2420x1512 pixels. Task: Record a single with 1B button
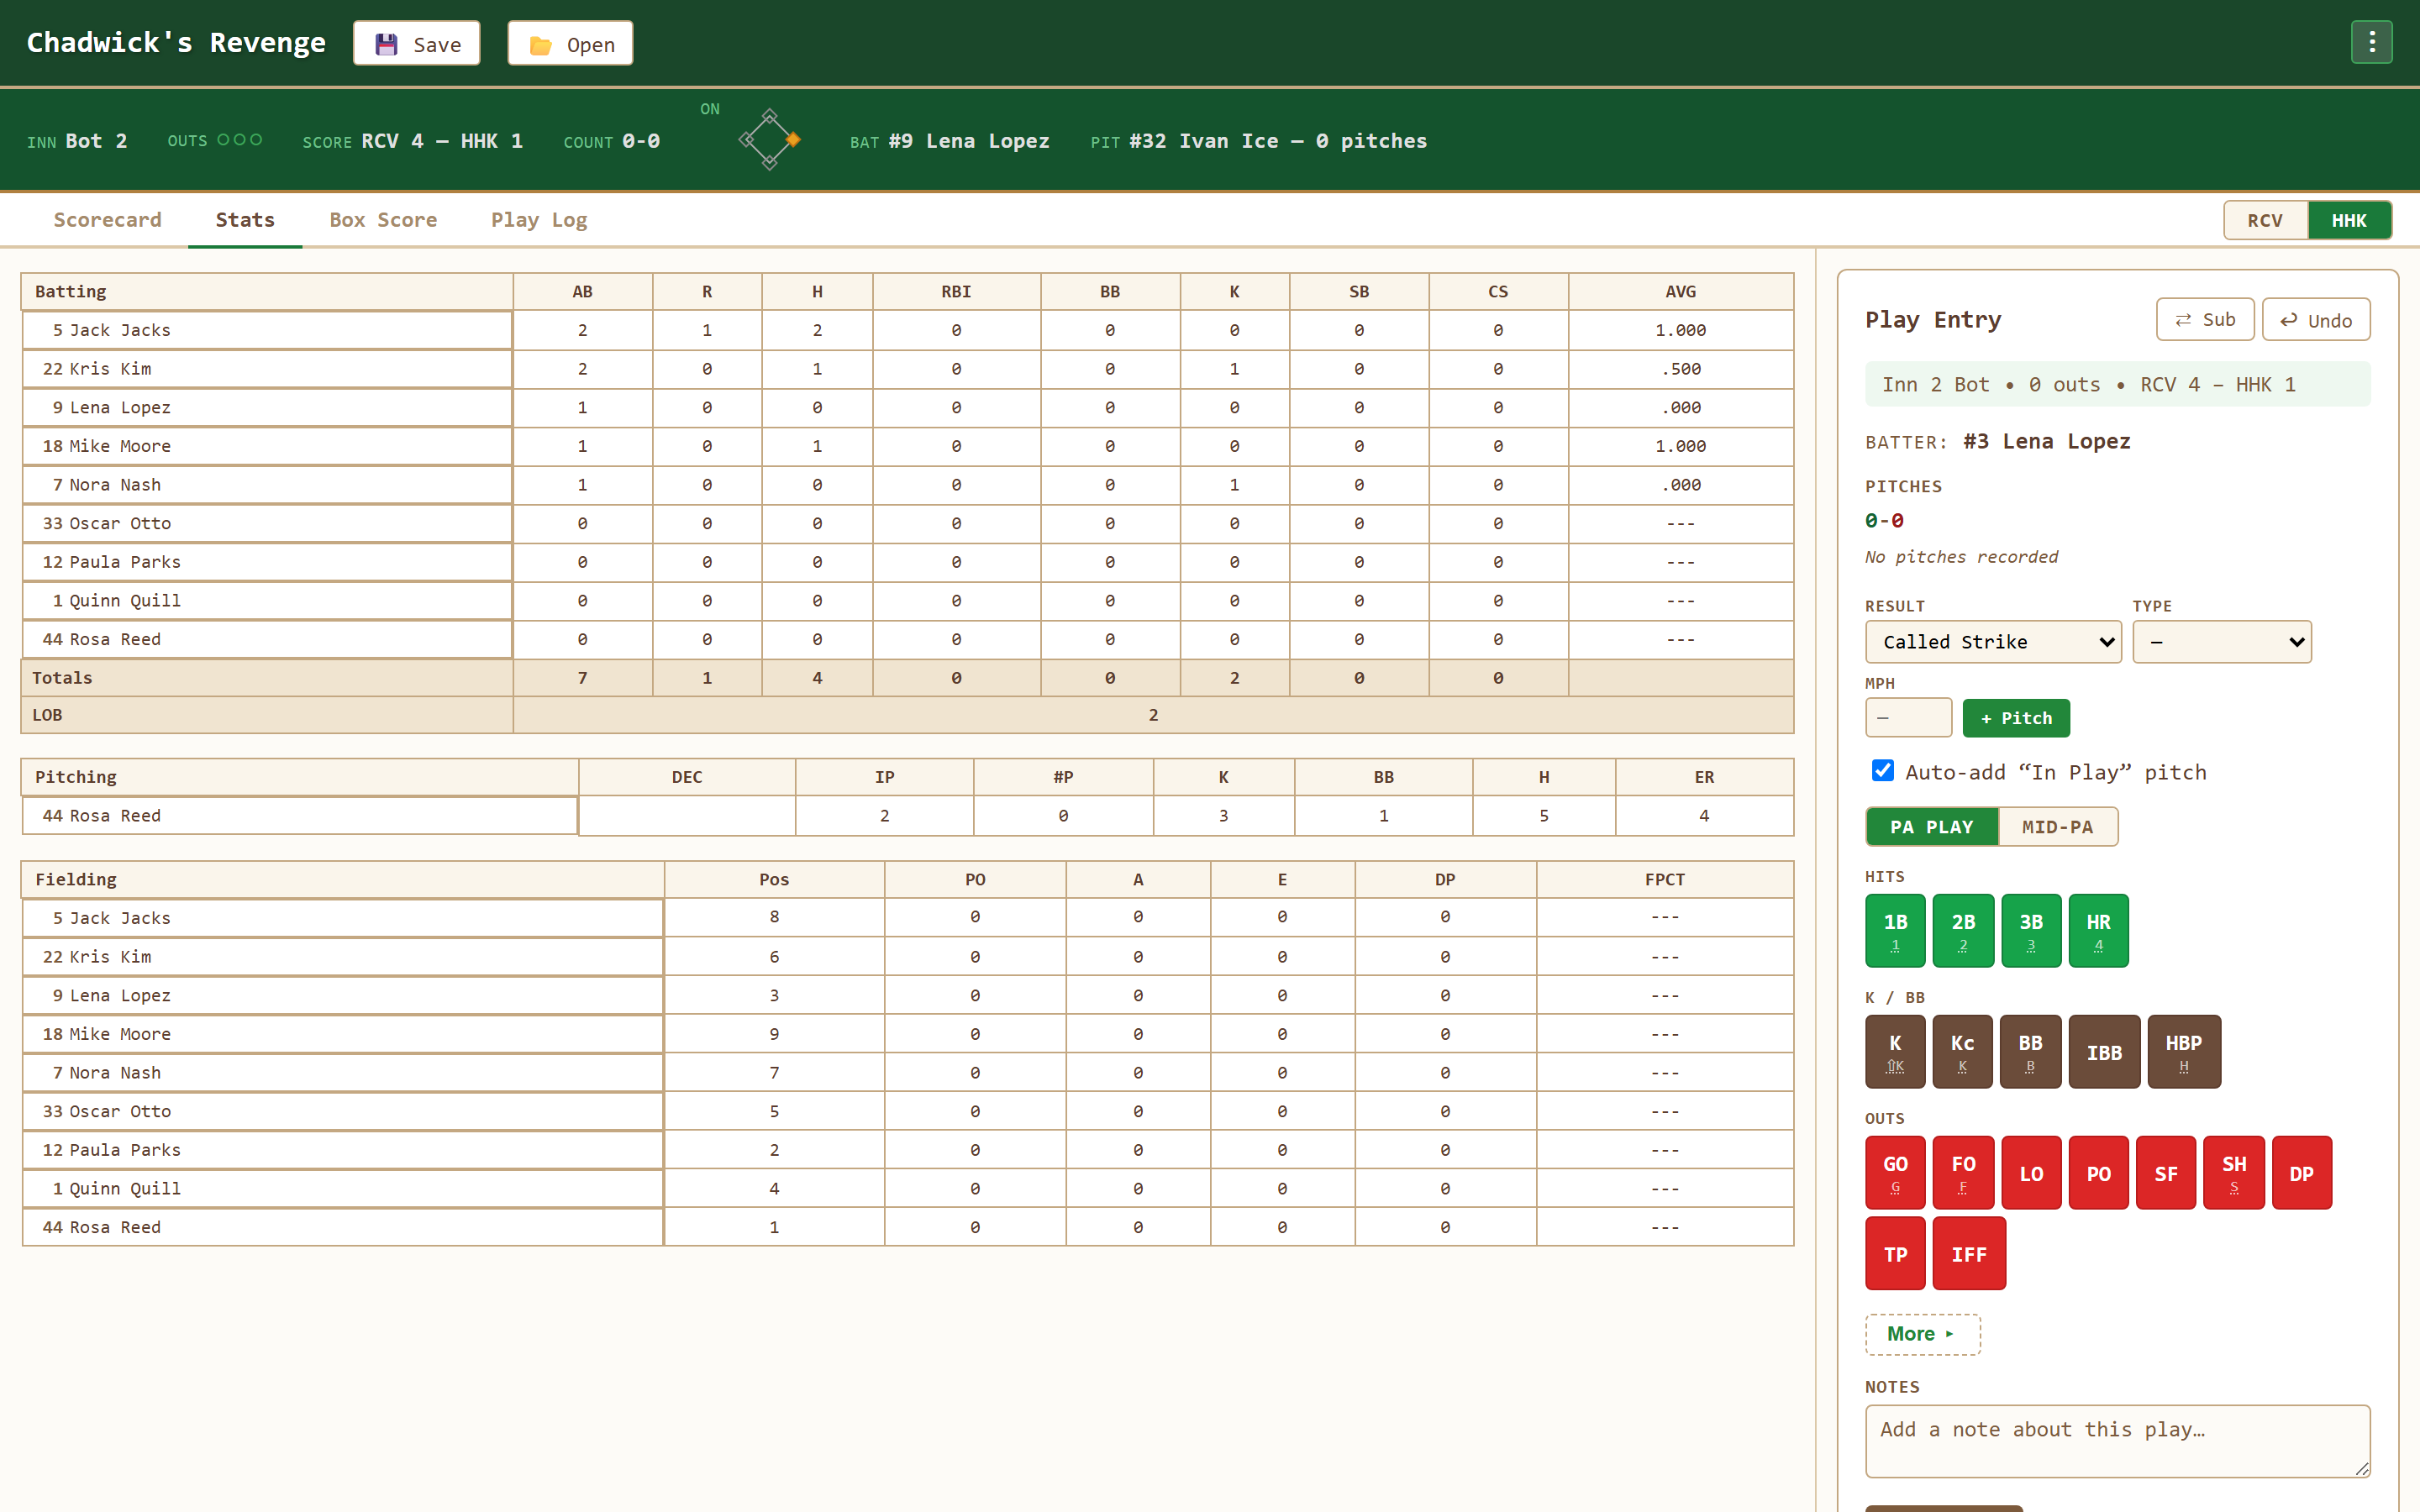click(1895, 930)
